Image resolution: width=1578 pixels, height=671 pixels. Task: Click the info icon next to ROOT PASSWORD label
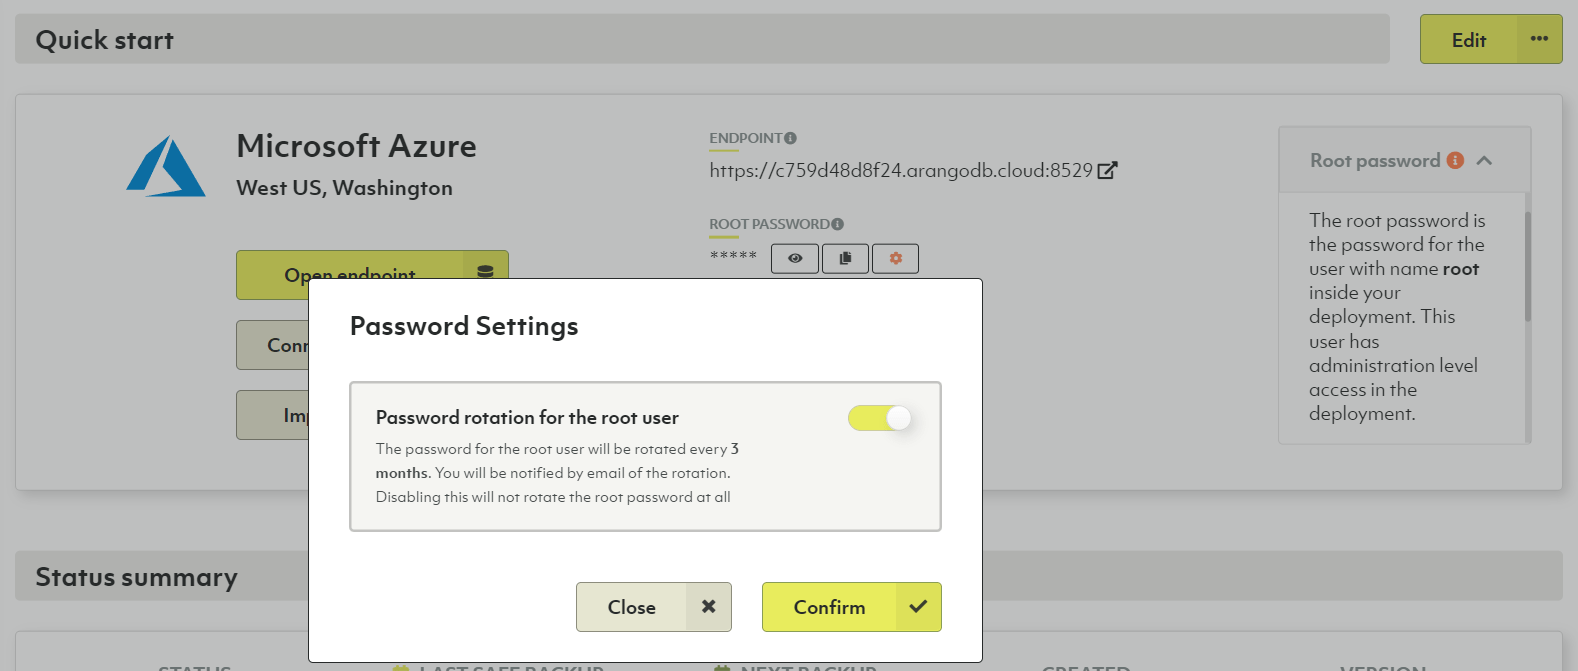coord(838,225)
